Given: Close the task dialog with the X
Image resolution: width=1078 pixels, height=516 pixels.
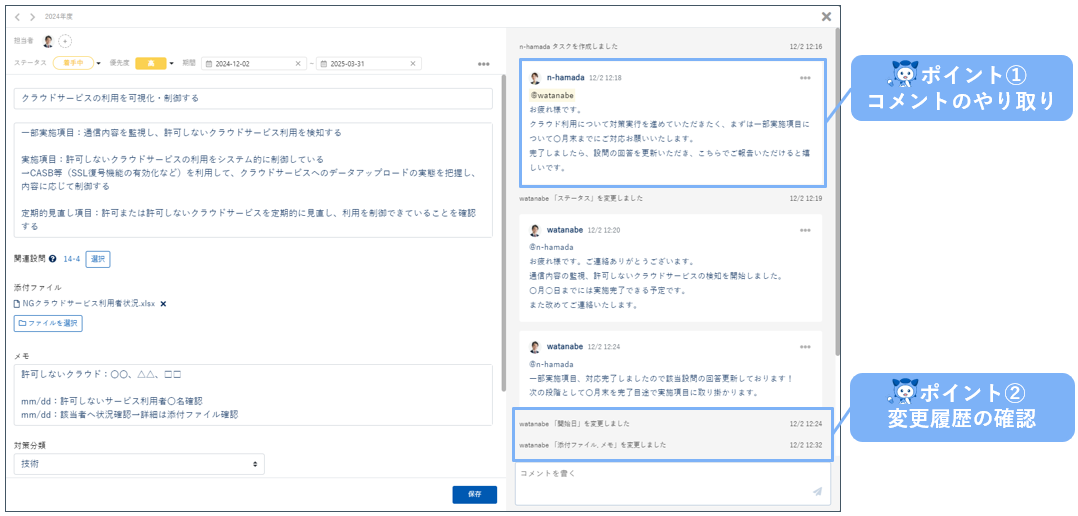Looking at the screenshot, I should point(826,16).
